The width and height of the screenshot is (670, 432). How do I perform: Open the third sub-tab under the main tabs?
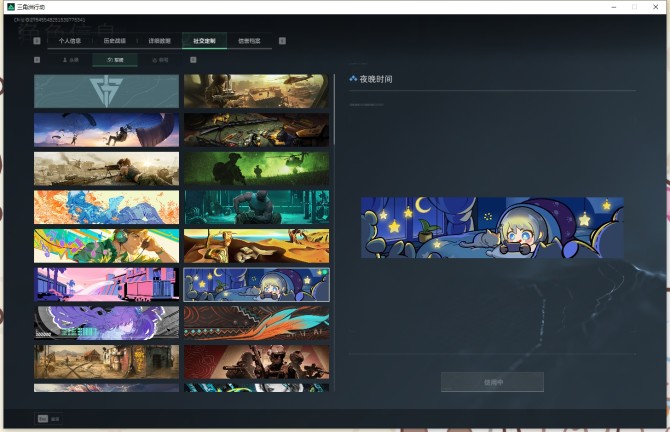tap(160, 60)
